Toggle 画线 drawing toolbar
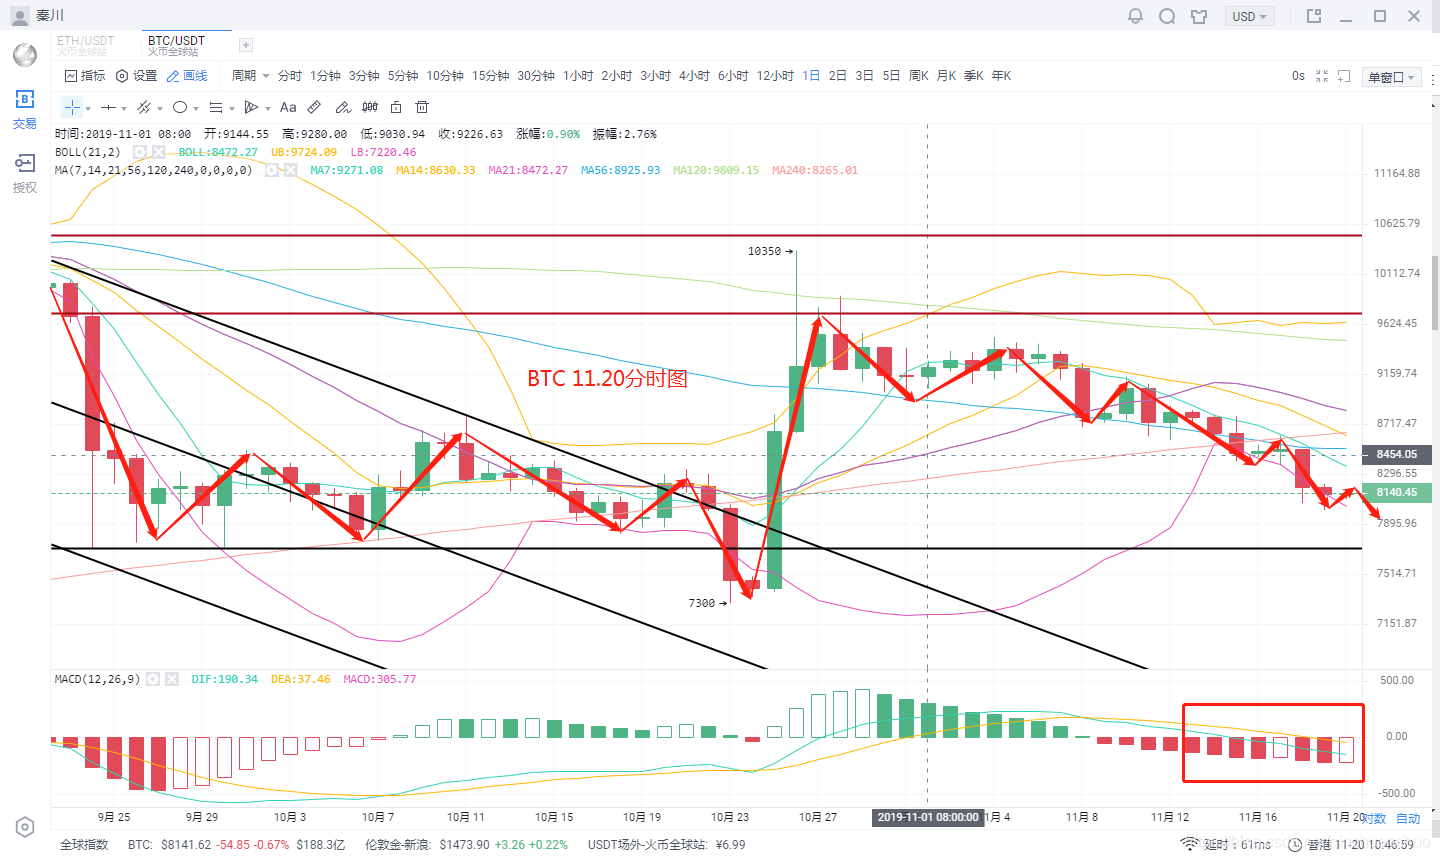This screenshot has height=860, width=1440. (187, 76)
